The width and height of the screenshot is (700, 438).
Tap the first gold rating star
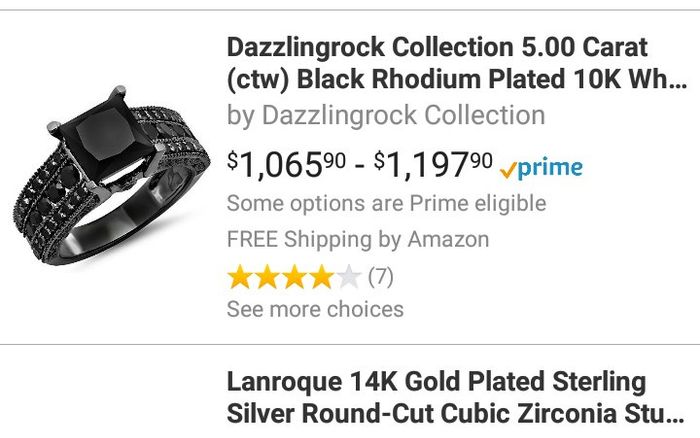click(x=240, y=276)
